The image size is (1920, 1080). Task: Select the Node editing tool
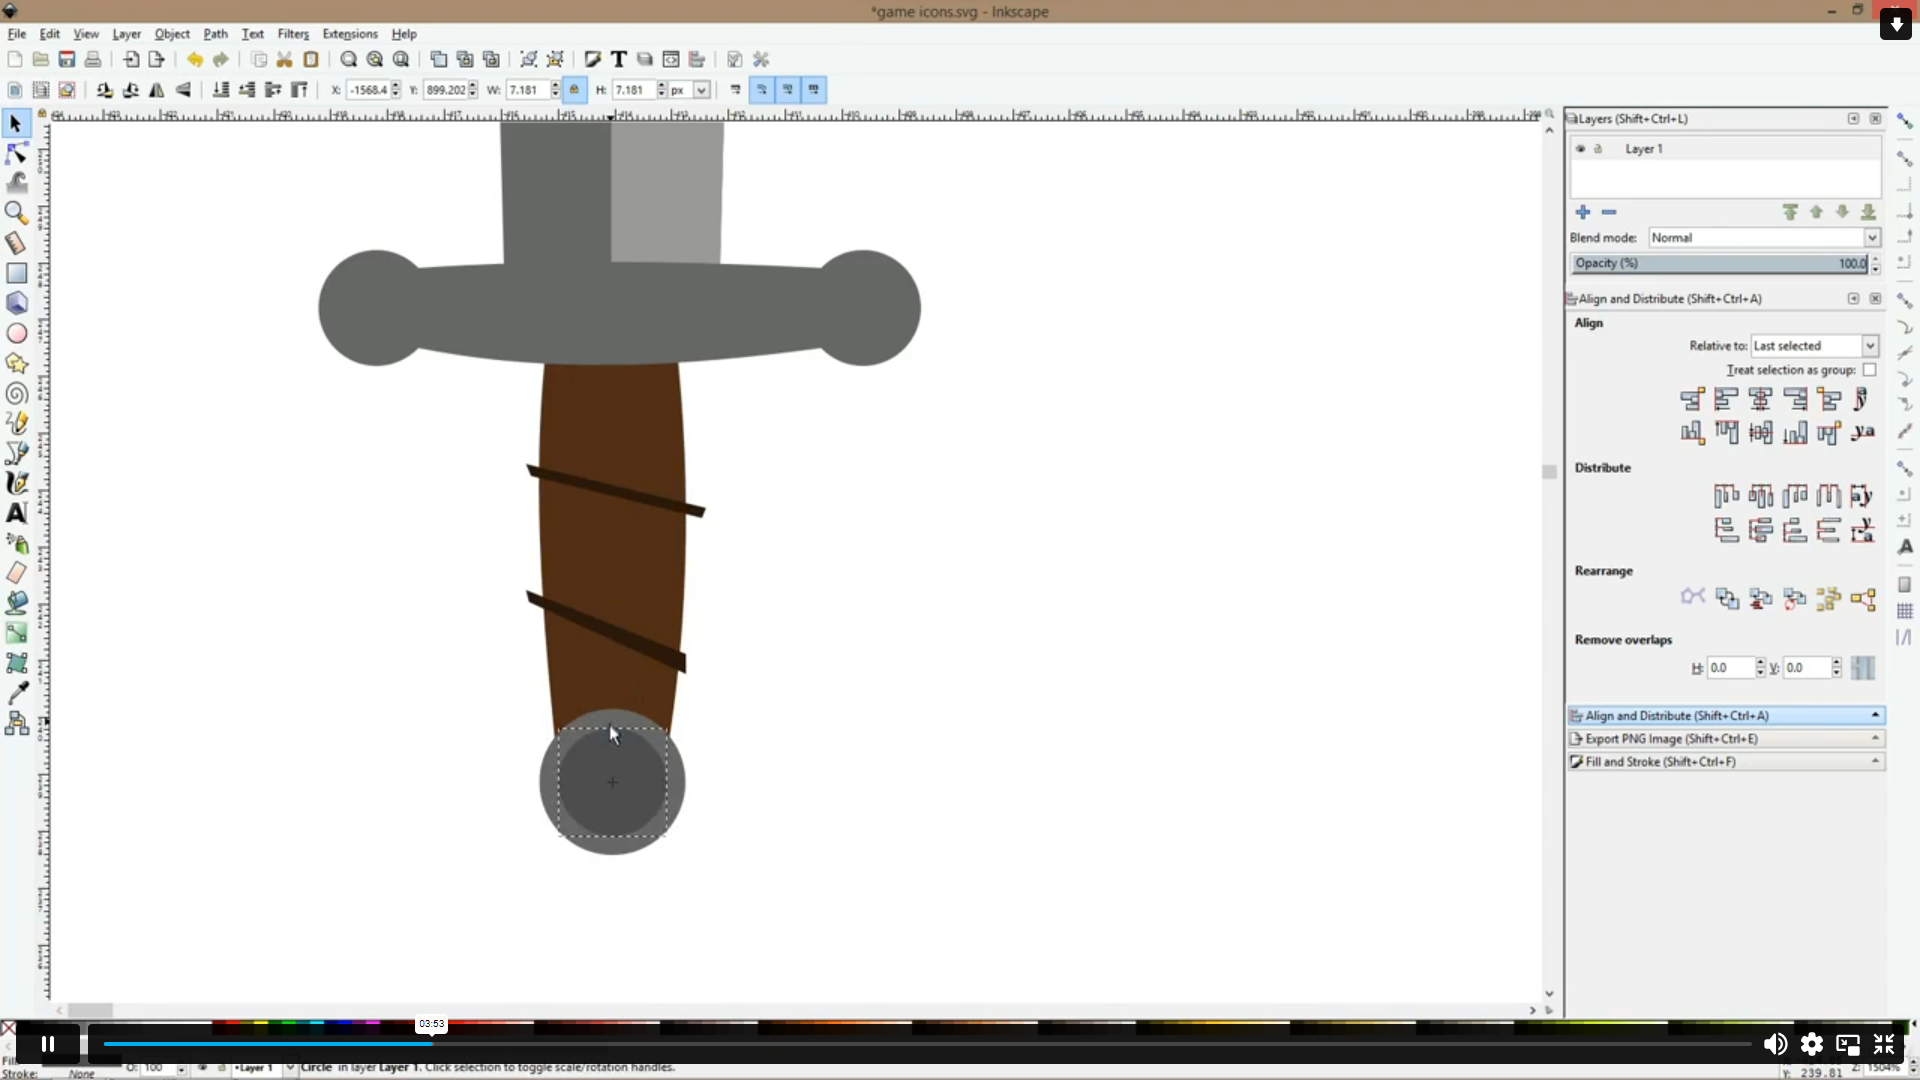[16, 152]
